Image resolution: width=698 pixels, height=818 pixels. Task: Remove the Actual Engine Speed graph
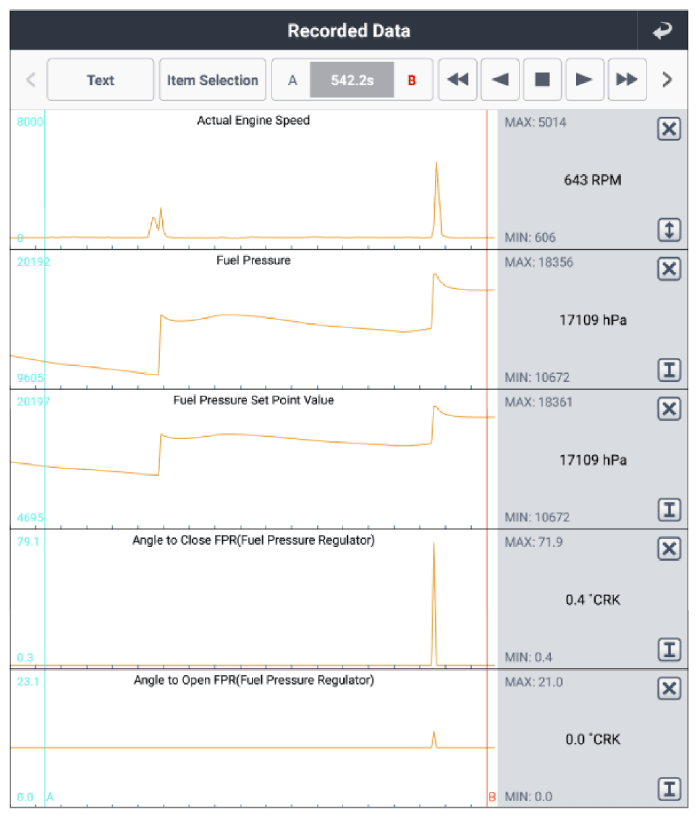coord(669,129)
